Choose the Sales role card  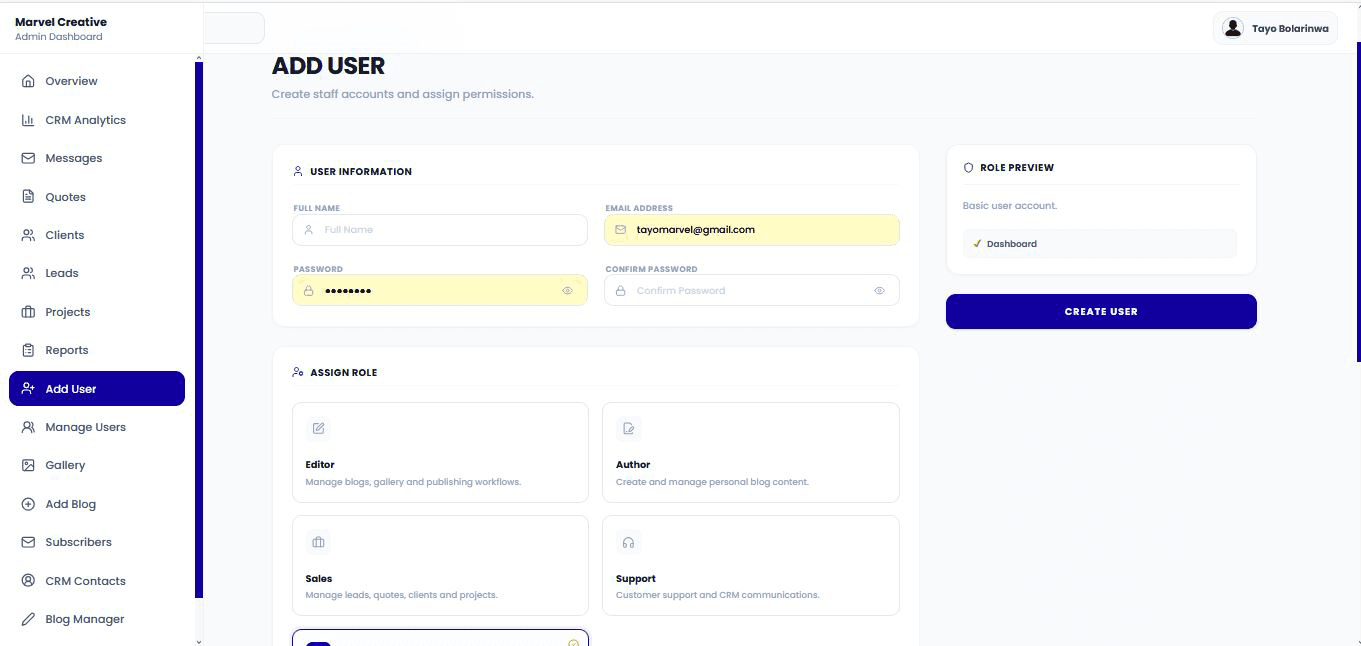tap(440, 566)
